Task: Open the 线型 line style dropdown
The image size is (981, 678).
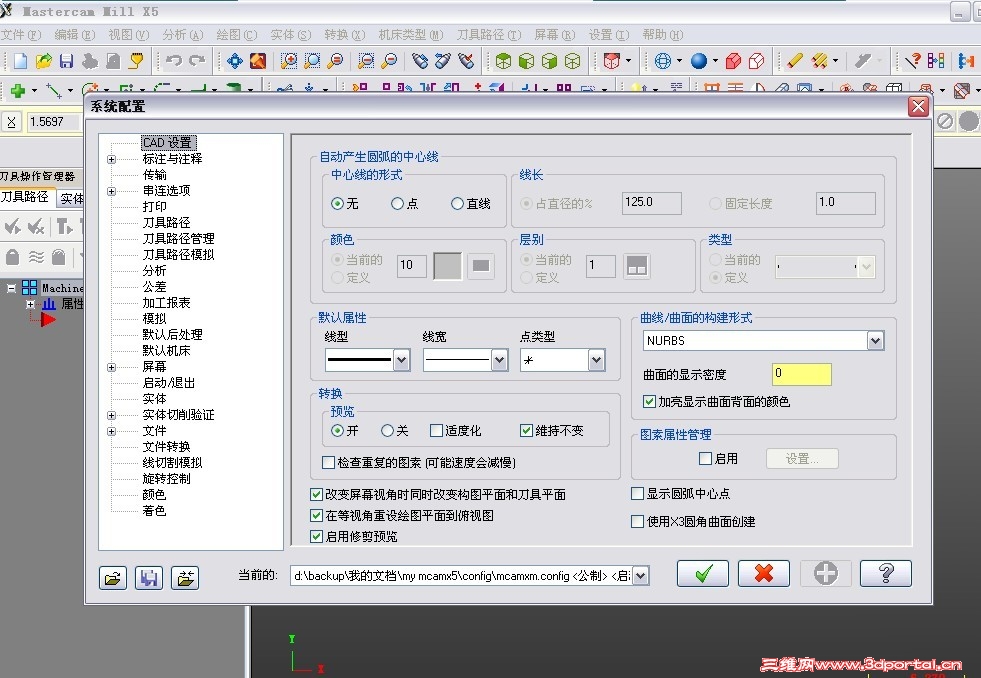Action: [x=402, y=360]
